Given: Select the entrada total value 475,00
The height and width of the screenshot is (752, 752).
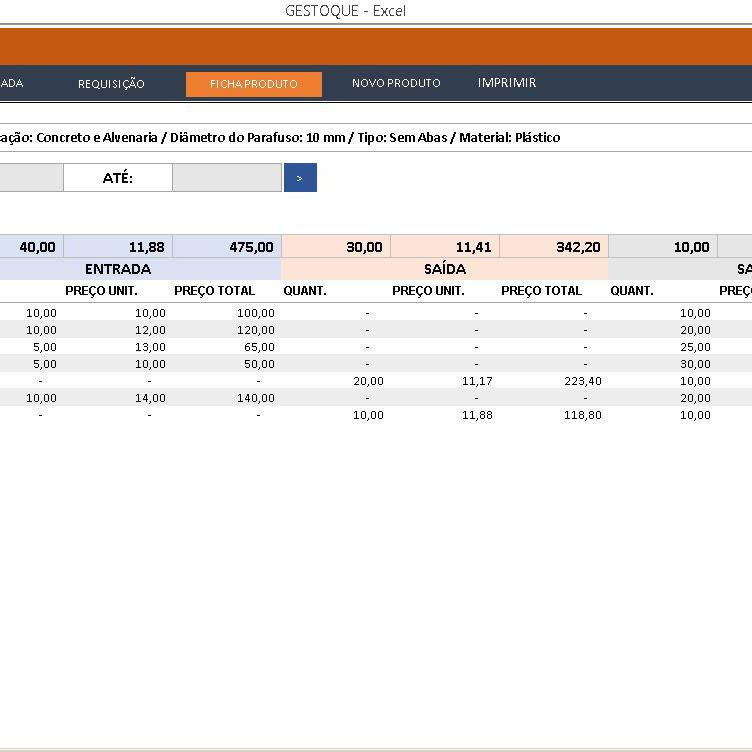Looking at the screenshot, I should [x=227, y=247].
